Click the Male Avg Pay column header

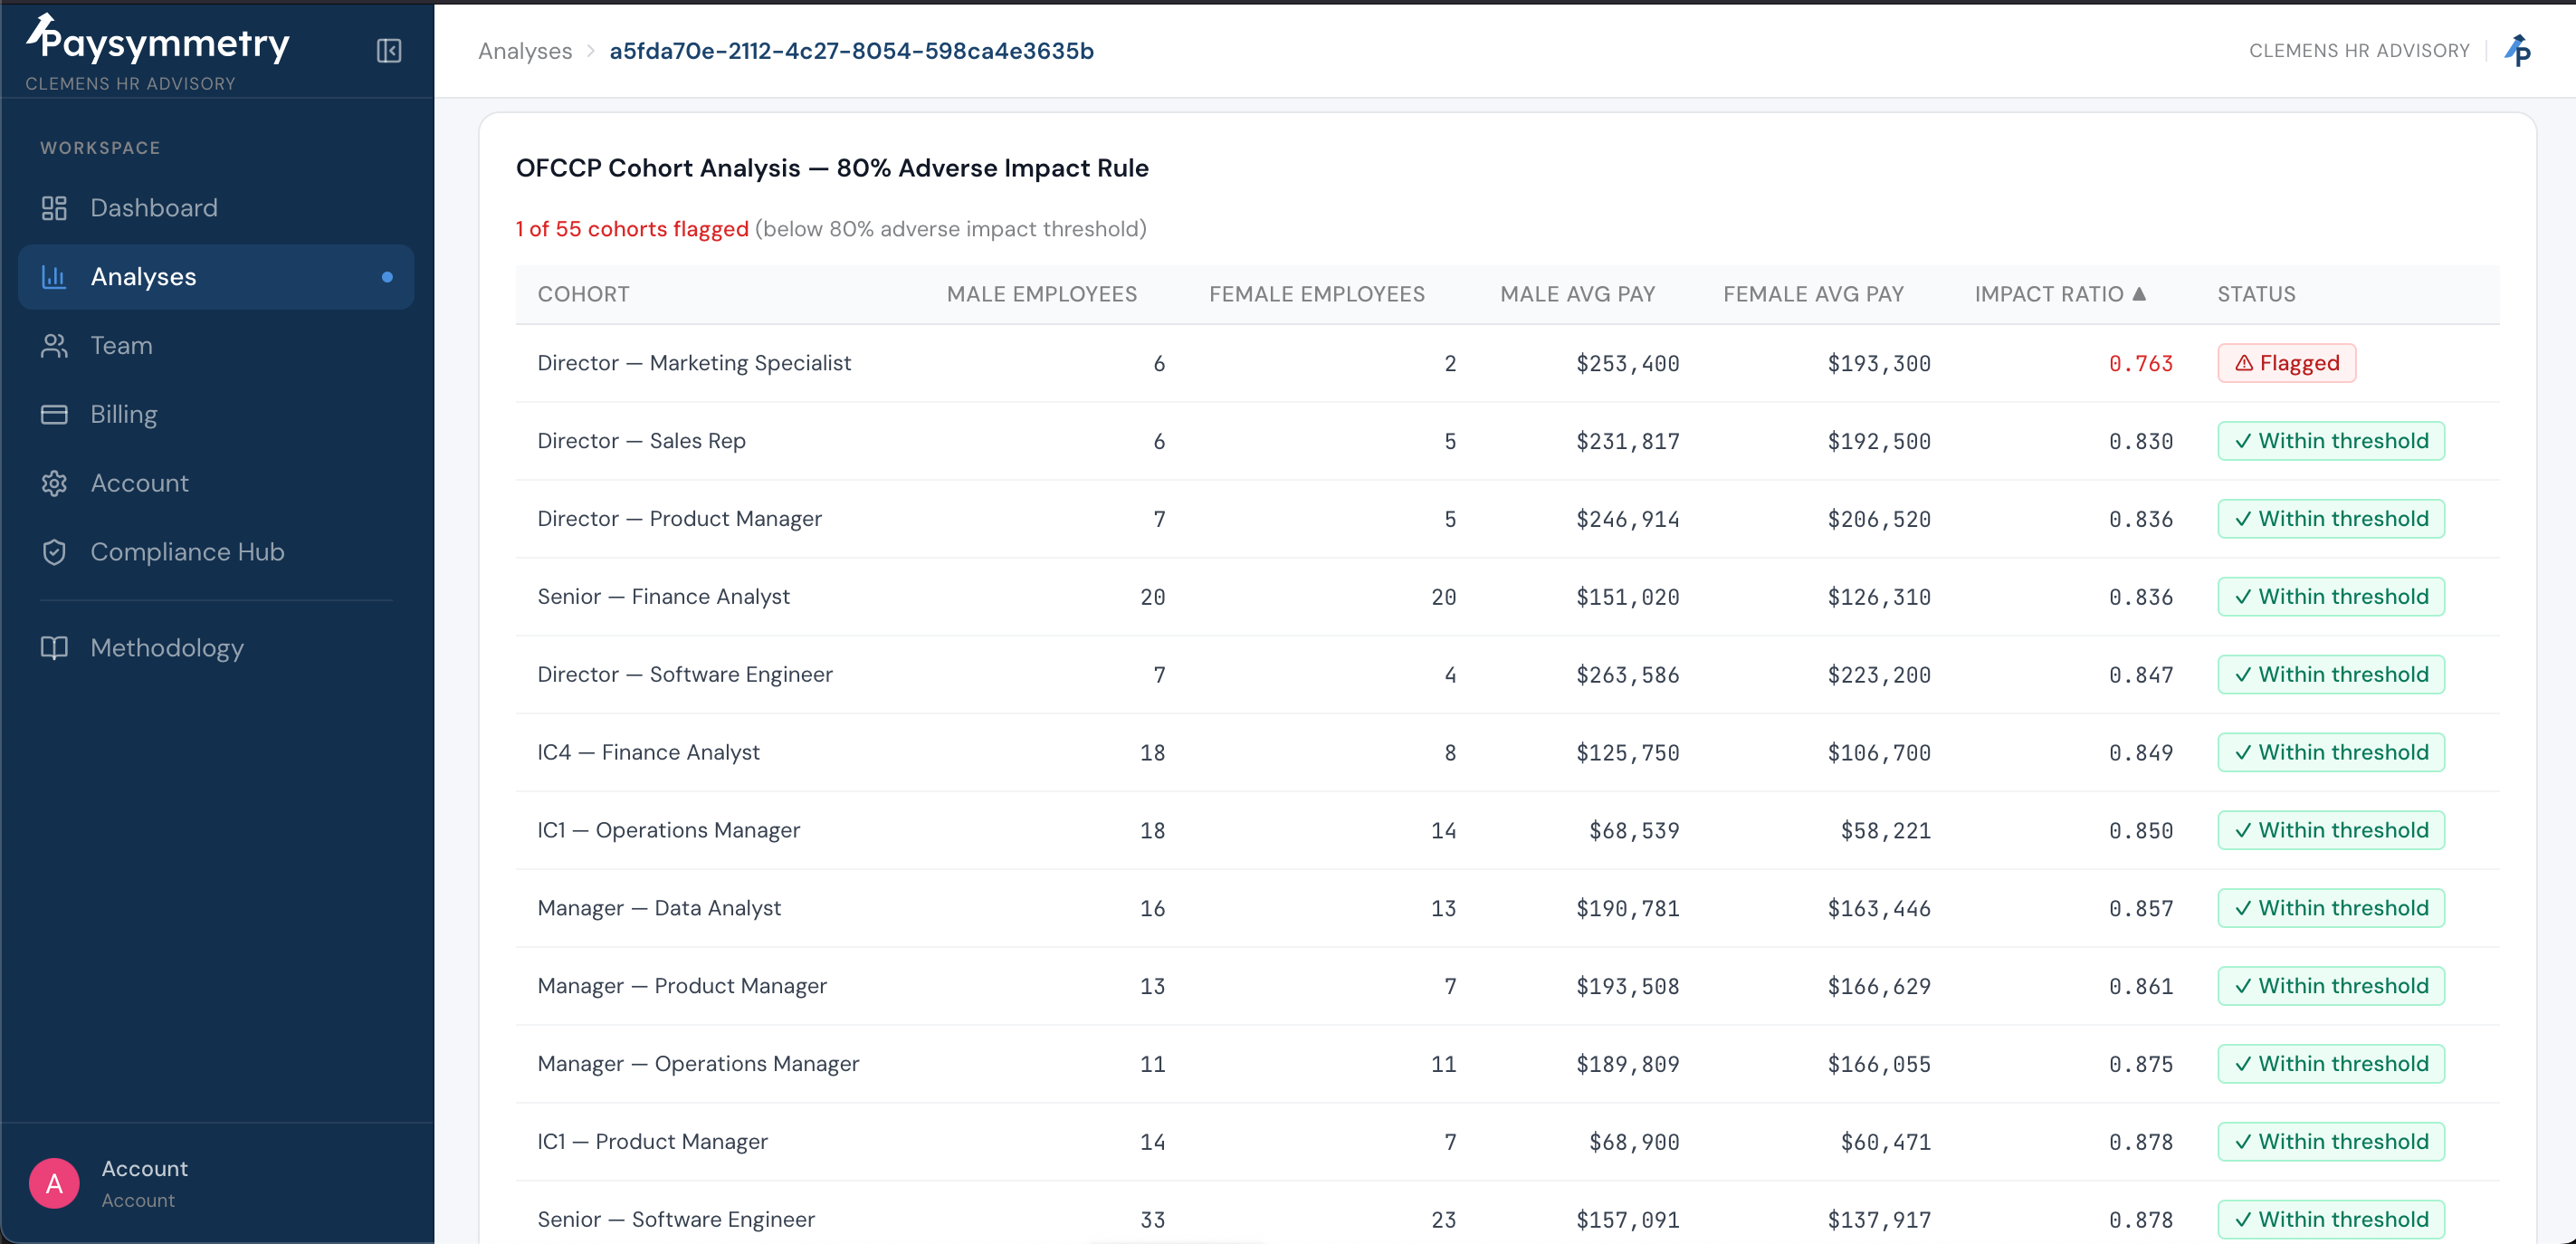[x=1577, y=294]
